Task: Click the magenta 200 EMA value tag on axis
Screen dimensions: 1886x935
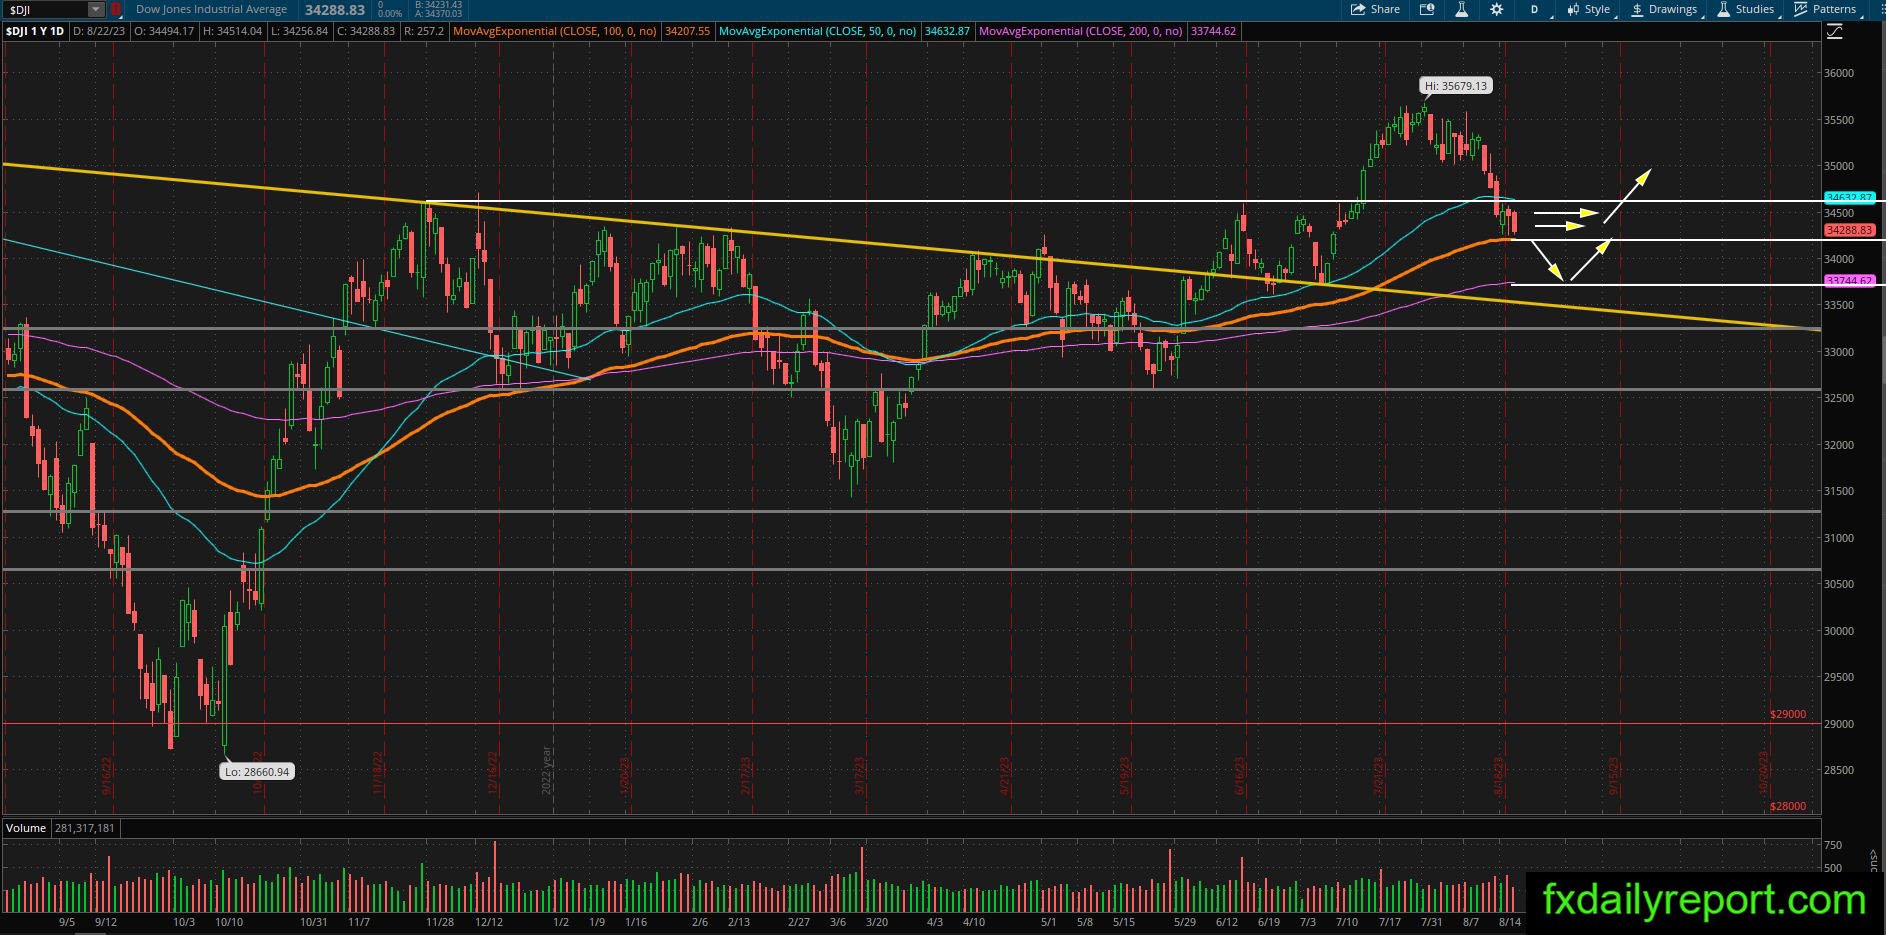Action: click(1848, 281)
